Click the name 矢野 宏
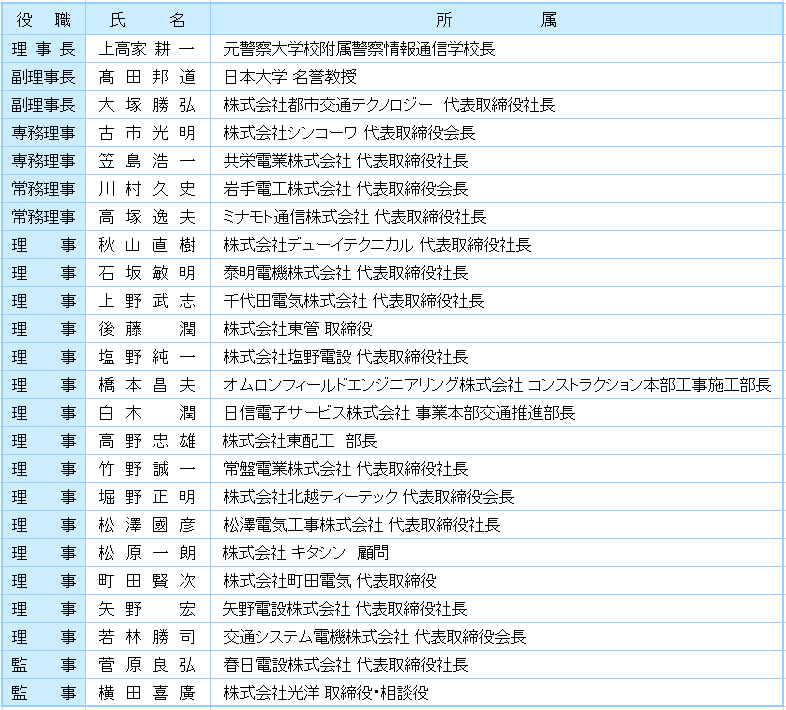 [148, 610]
